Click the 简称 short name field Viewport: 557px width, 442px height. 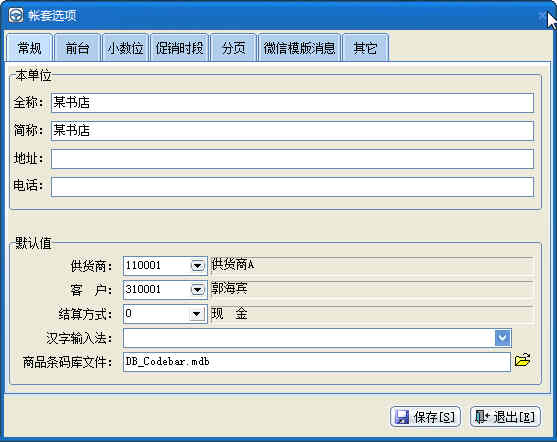(292, 130)
